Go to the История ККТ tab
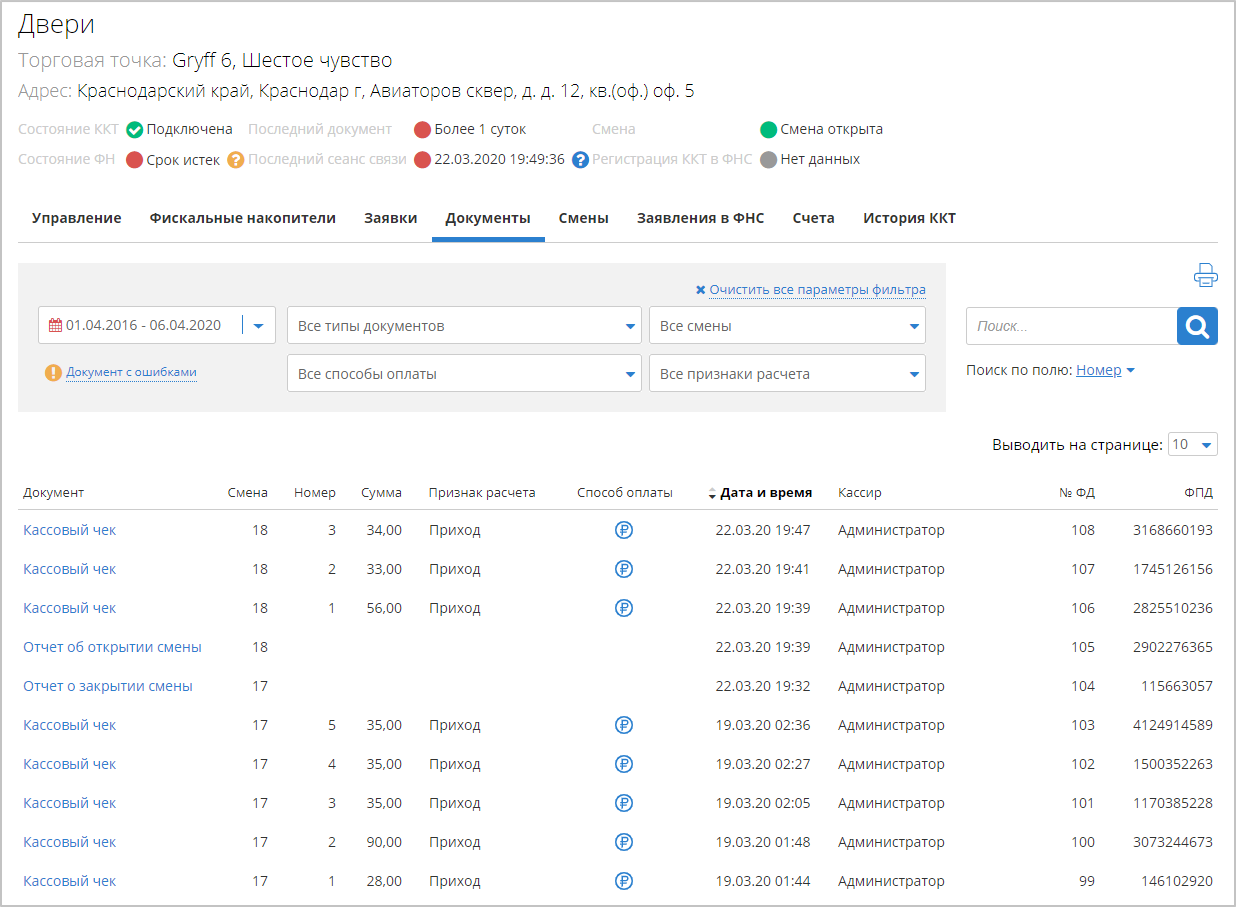 (x=909, y=218)
